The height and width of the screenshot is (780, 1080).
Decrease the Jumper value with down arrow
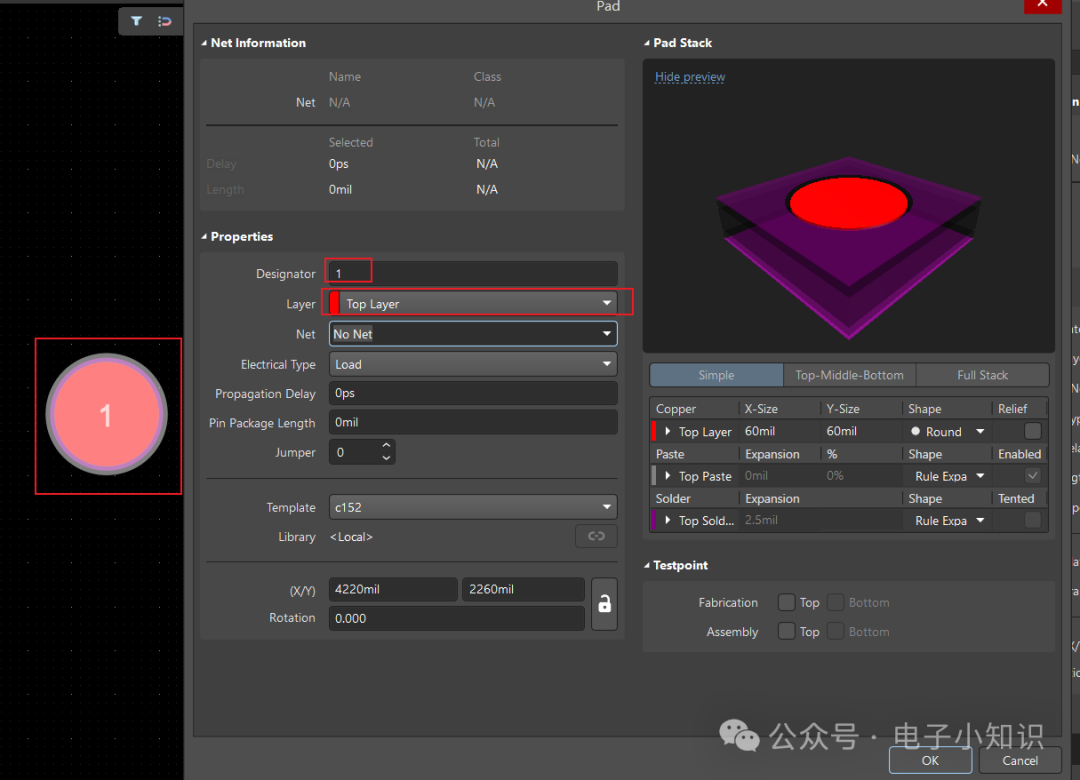[386, 458]
